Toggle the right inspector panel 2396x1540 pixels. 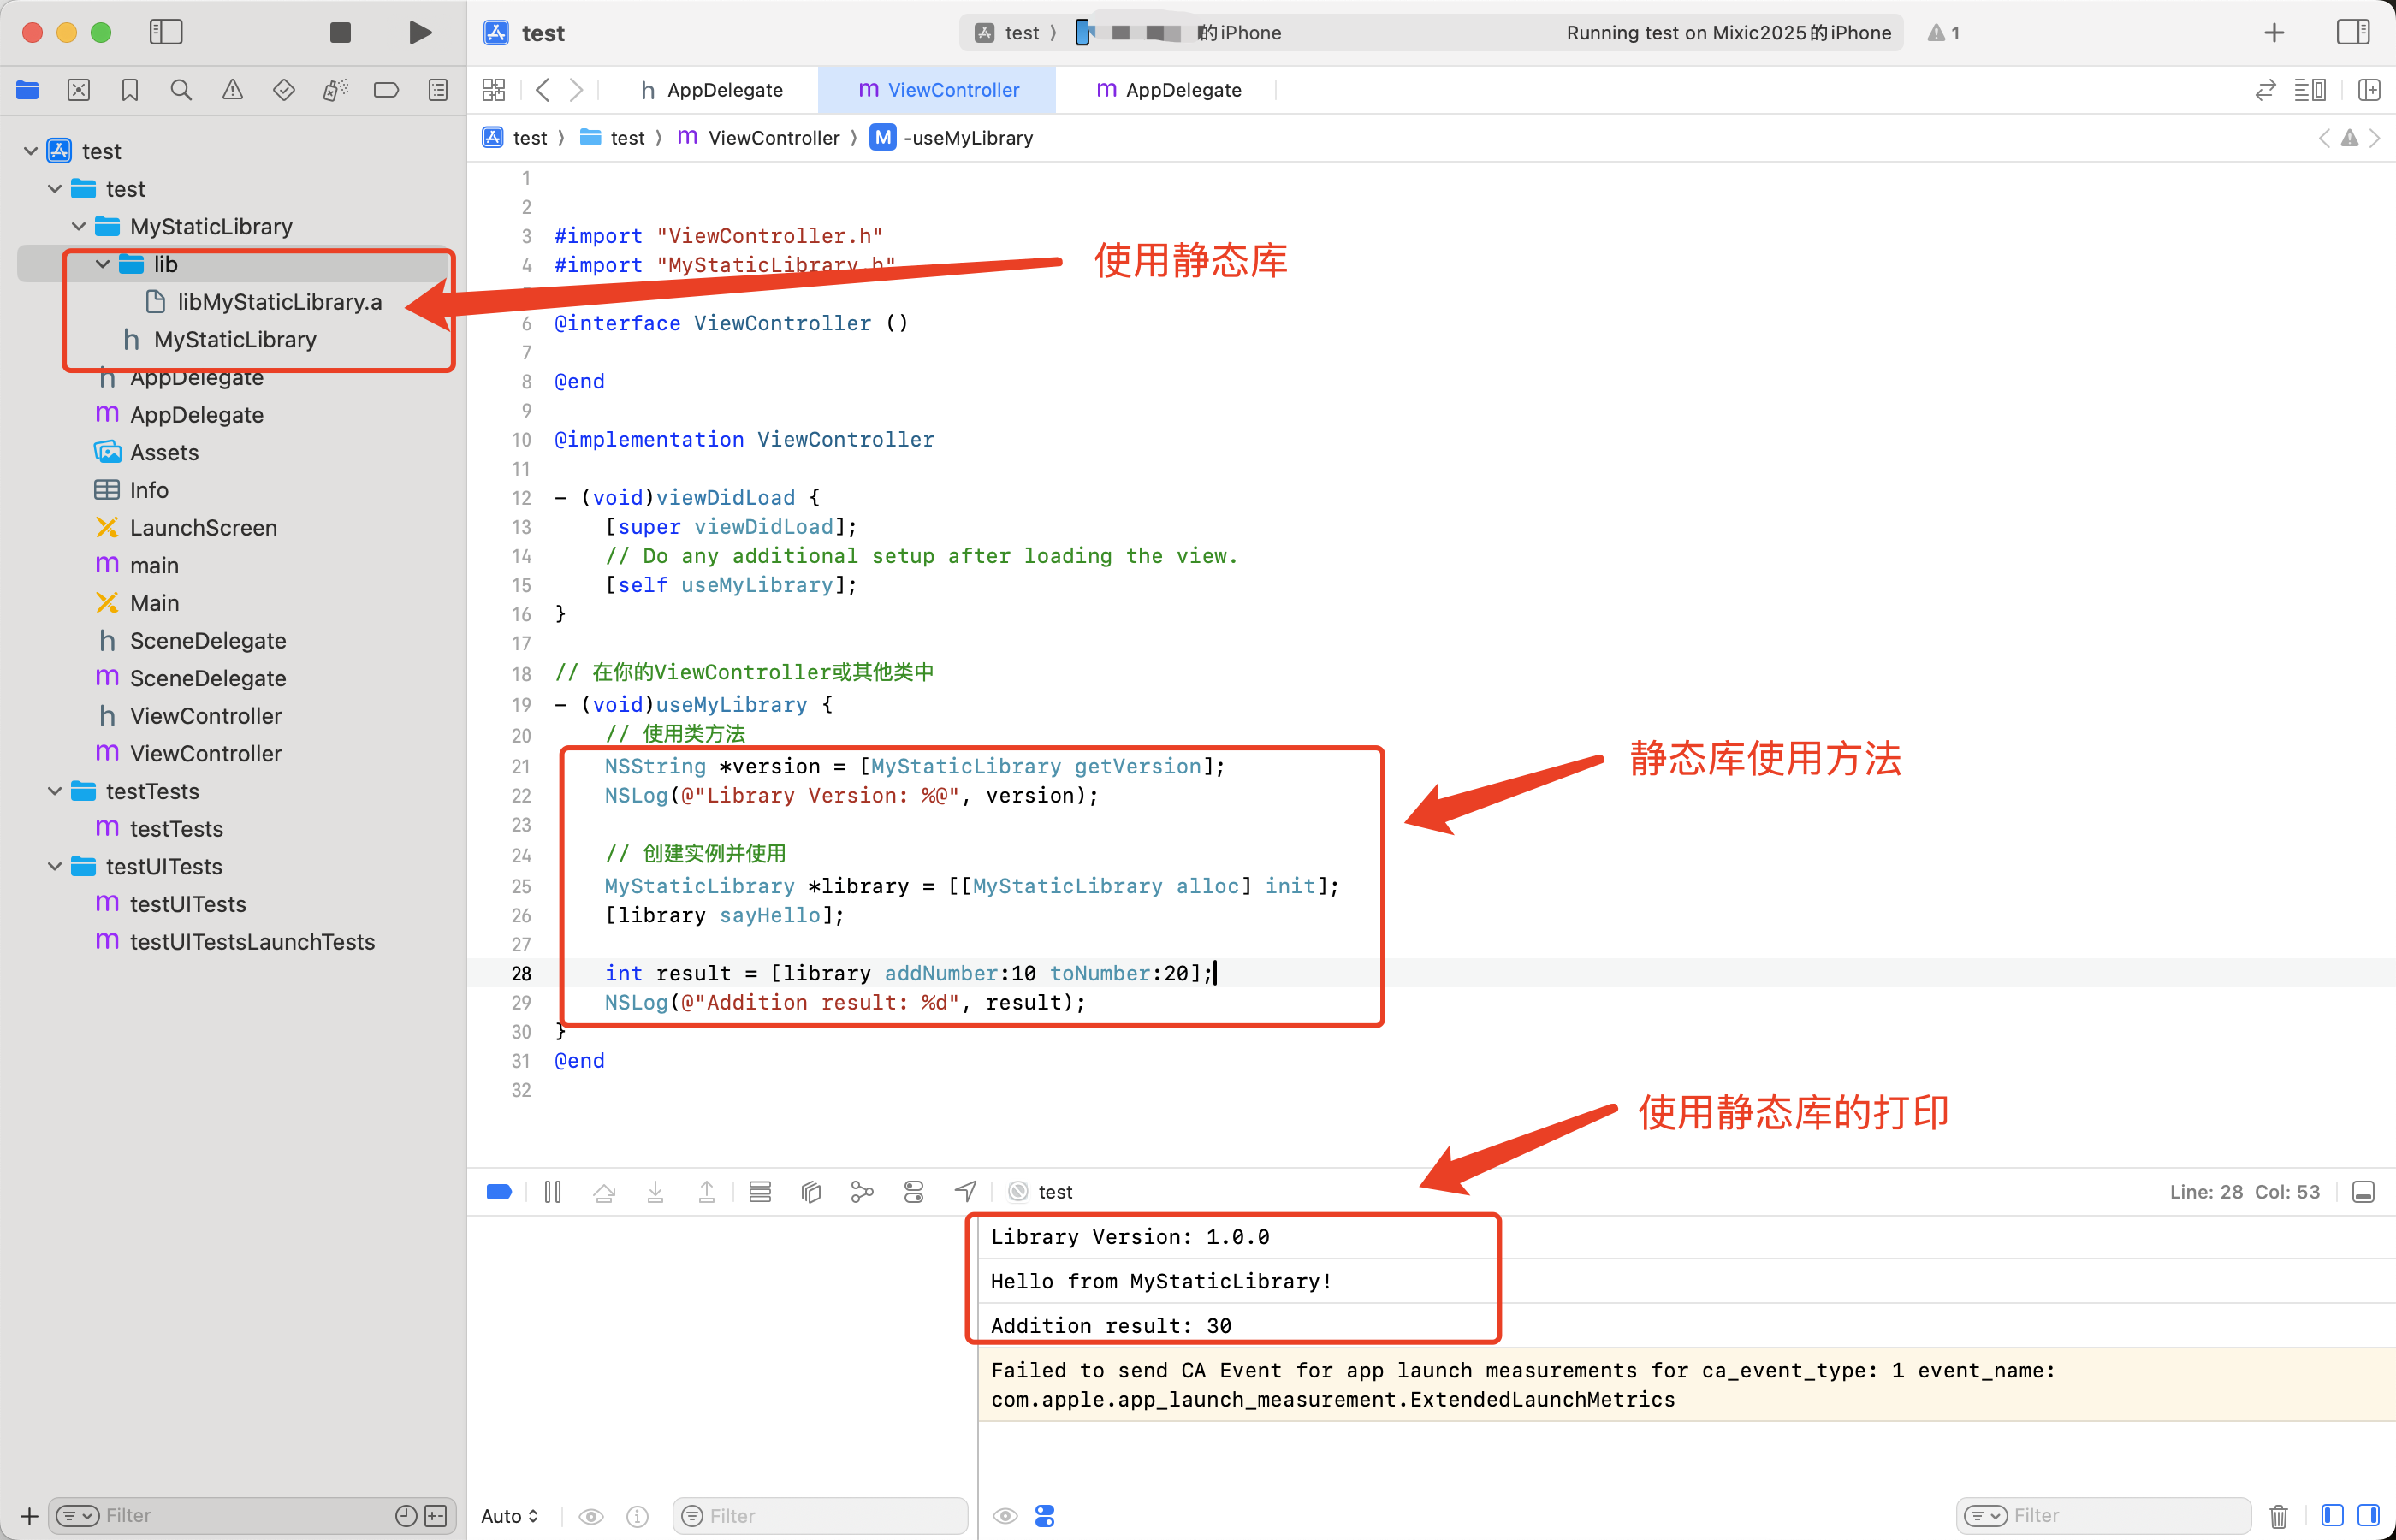2352,33
